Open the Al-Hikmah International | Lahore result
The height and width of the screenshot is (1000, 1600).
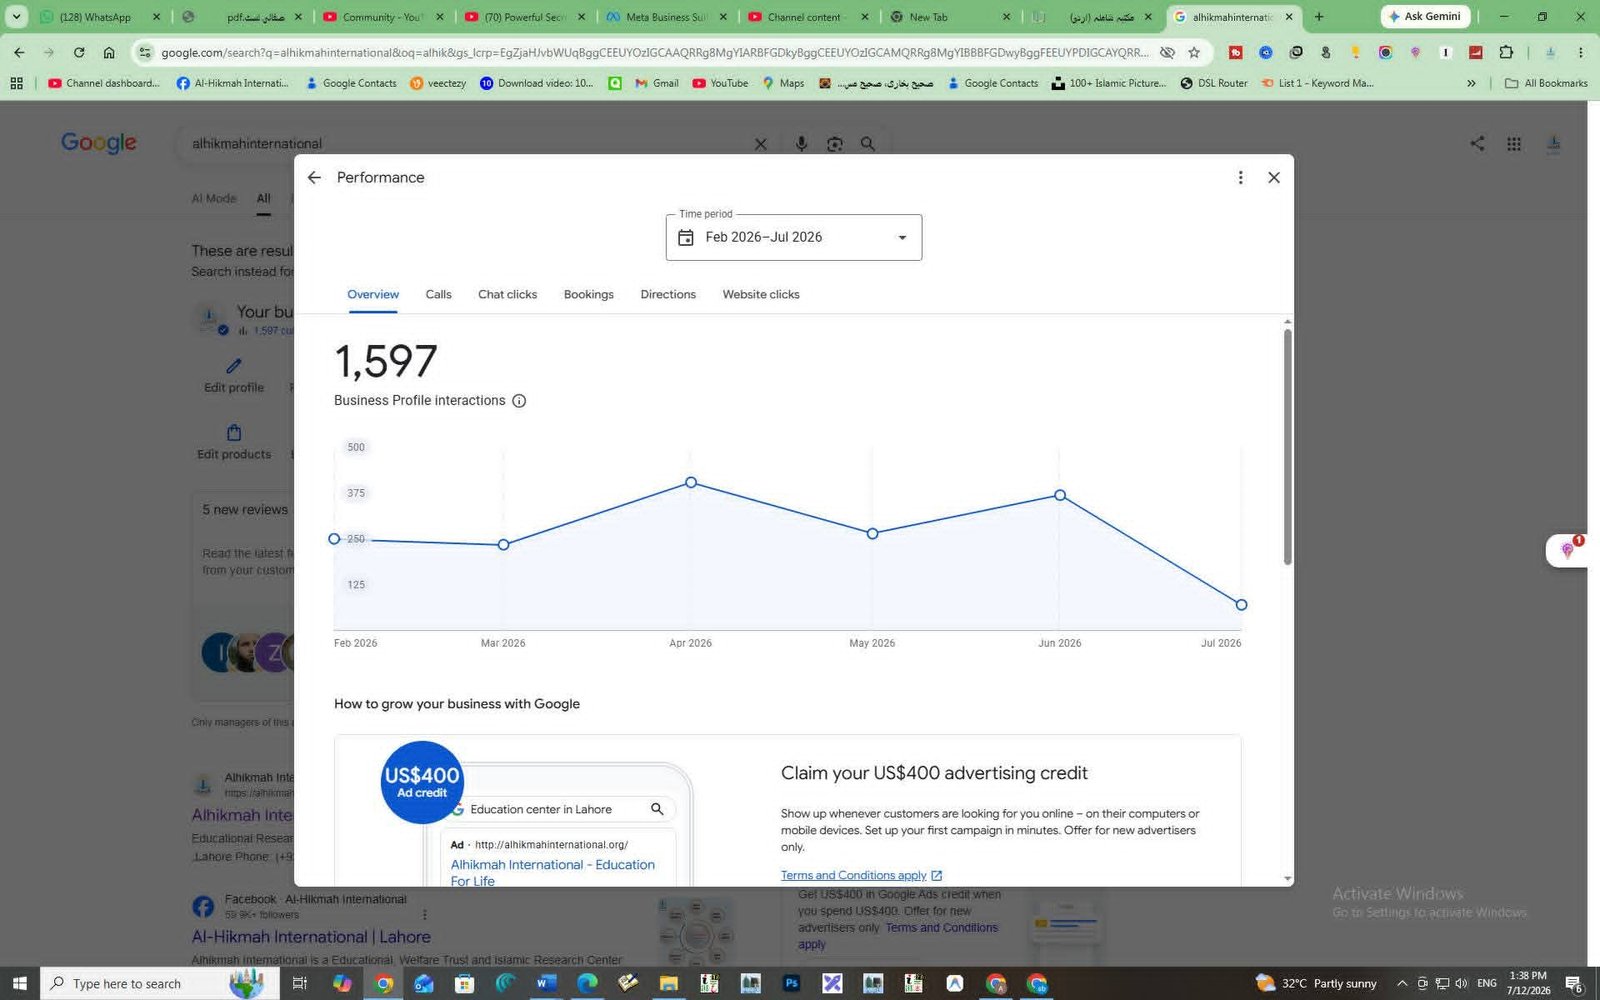tap(311, 937)
